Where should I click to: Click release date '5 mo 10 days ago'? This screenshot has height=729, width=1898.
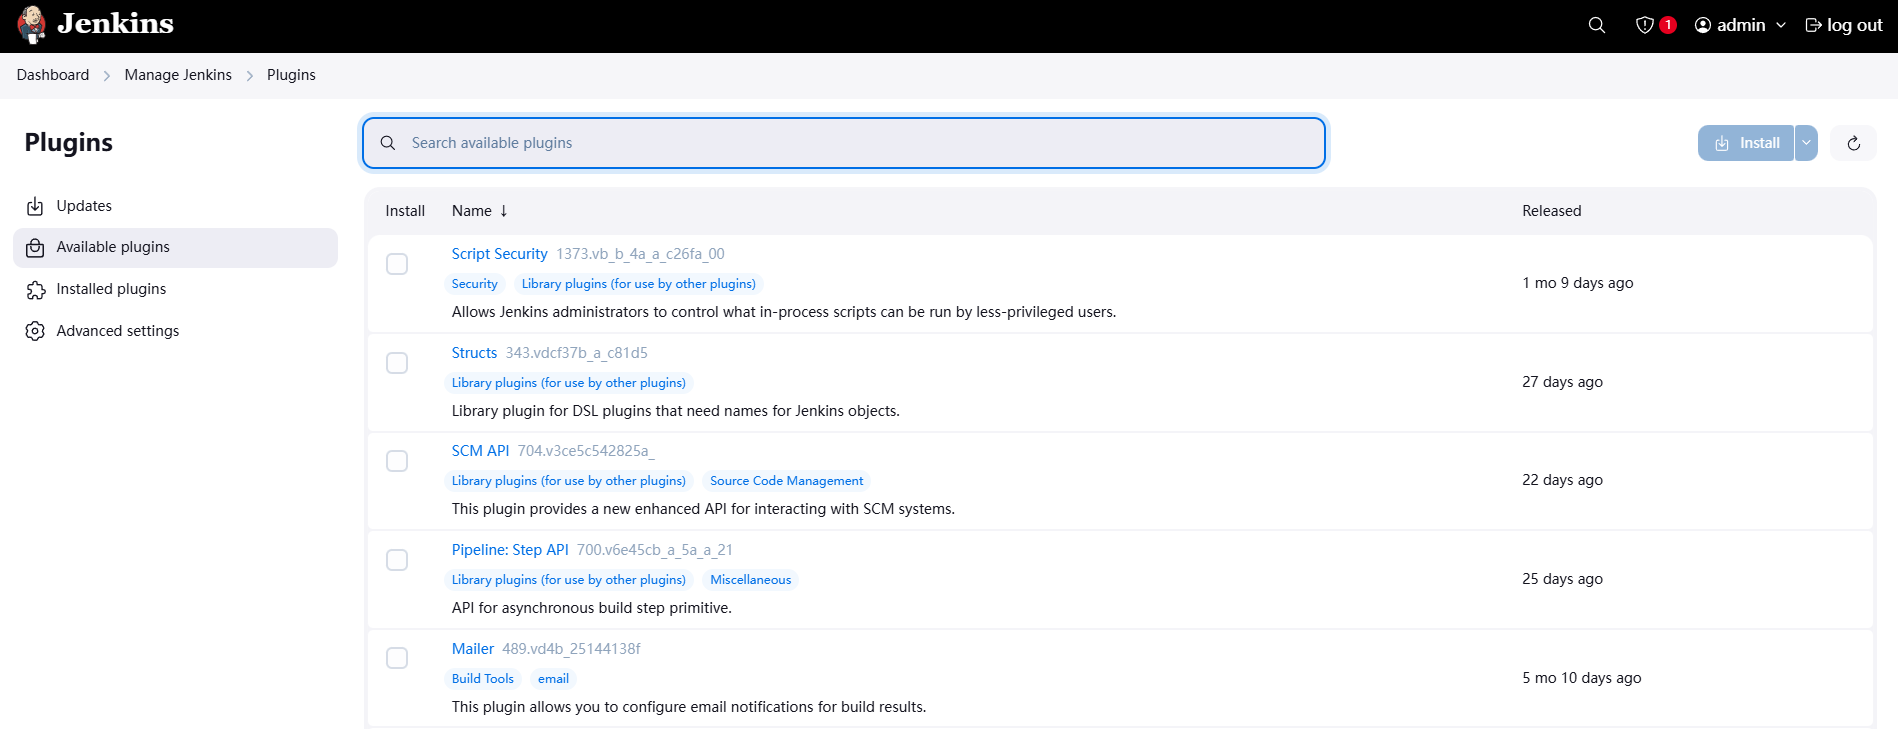pyautogui.click(x=1582, y=678)
